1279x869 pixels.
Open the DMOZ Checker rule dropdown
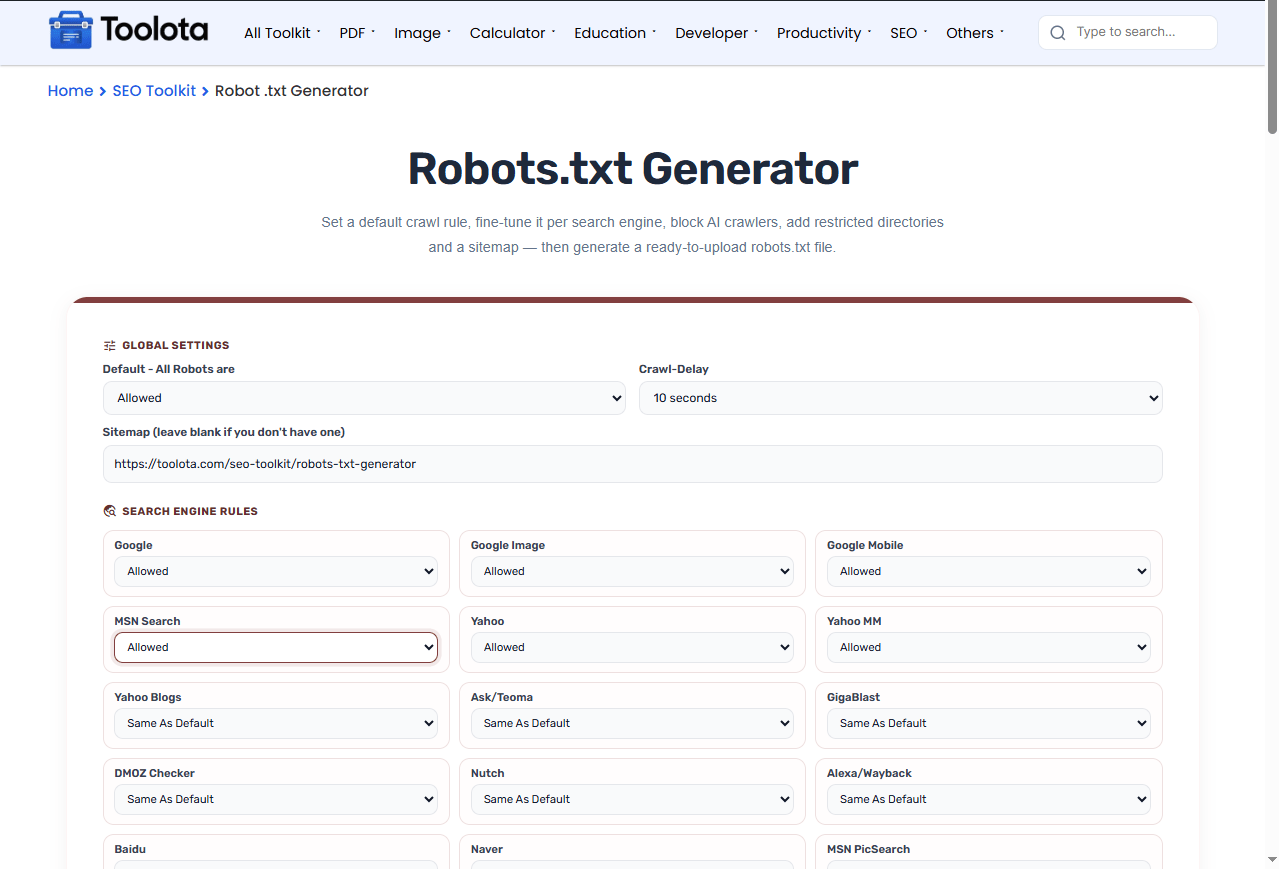276,799
